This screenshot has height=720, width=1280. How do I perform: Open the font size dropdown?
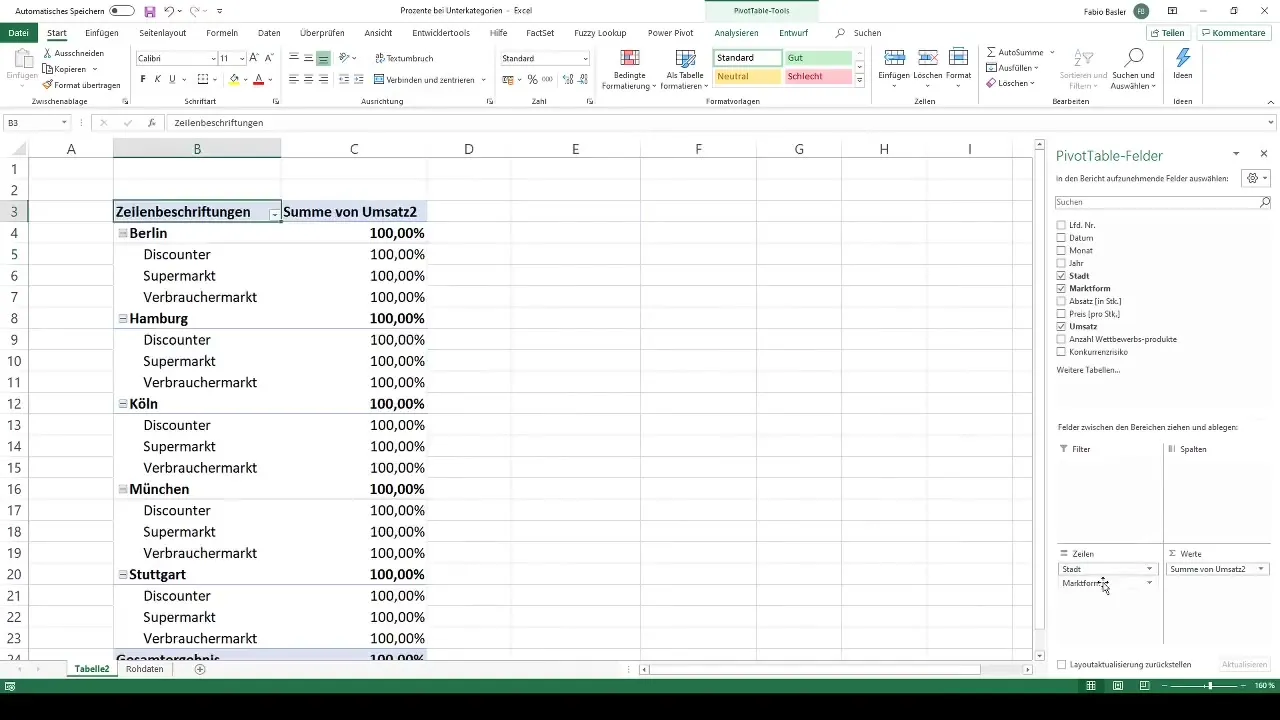click(x=242, y=59)
